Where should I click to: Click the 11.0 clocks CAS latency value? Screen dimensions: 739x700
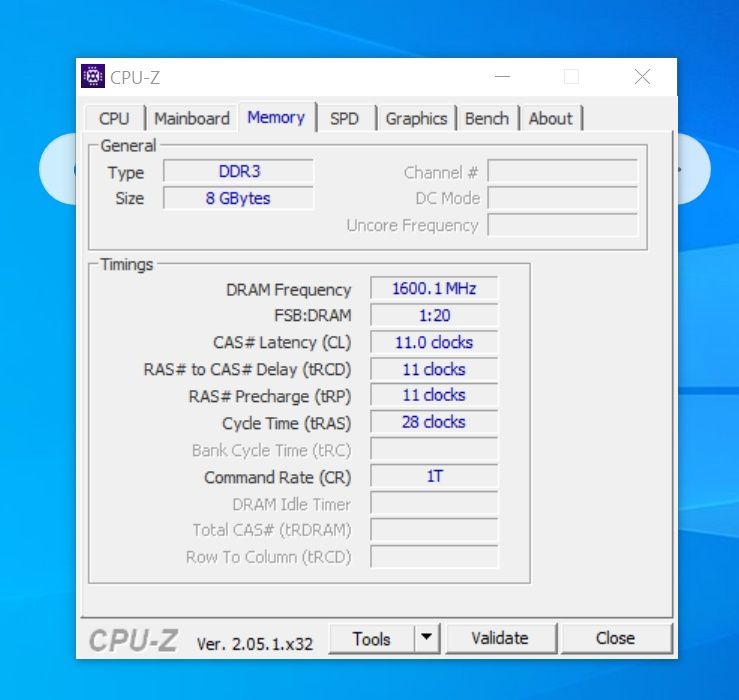tap(434, 342)
